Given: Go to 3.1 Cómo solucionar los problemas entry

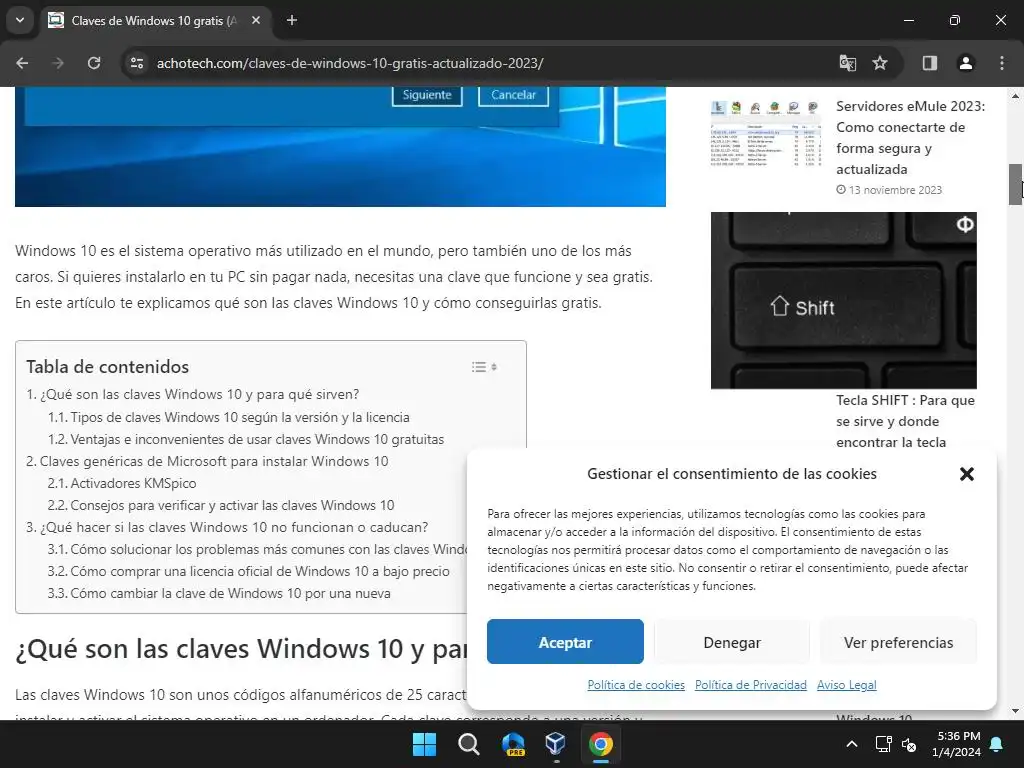Looking at the screenshot, I should (257, 549).
